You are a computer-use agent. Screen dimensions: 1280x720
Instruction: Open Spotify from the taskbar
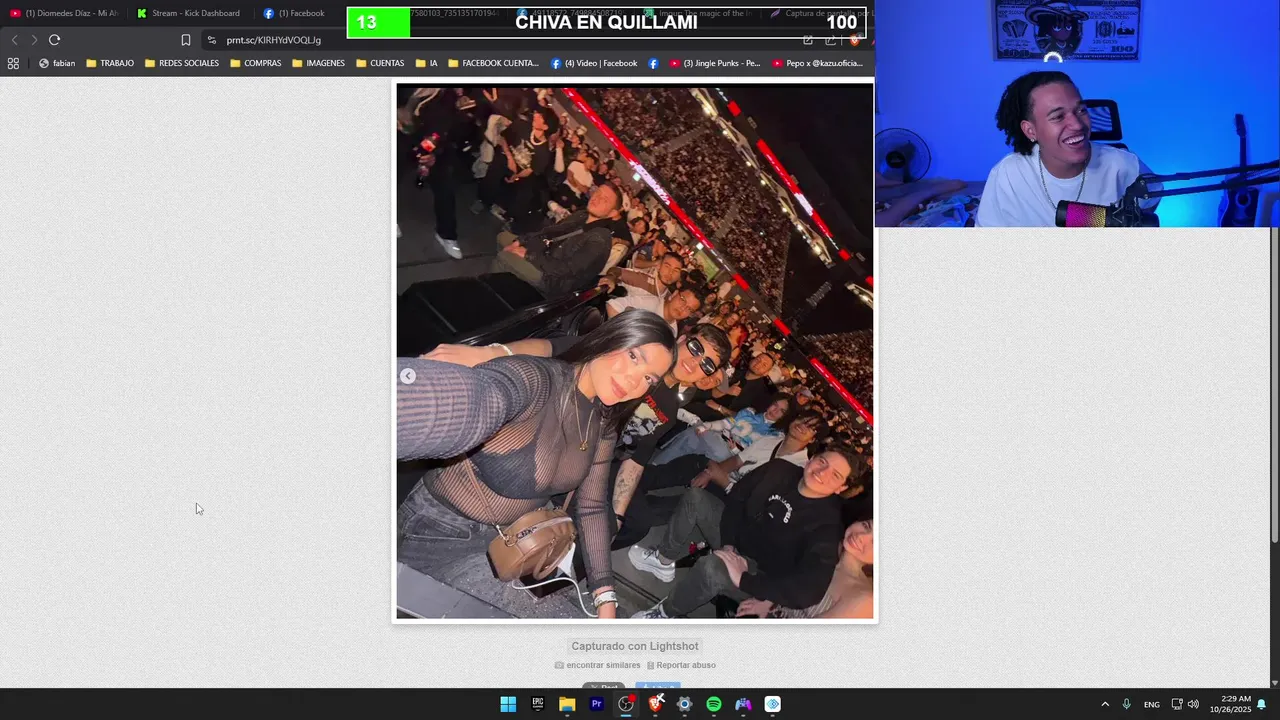tap(714, 704)
